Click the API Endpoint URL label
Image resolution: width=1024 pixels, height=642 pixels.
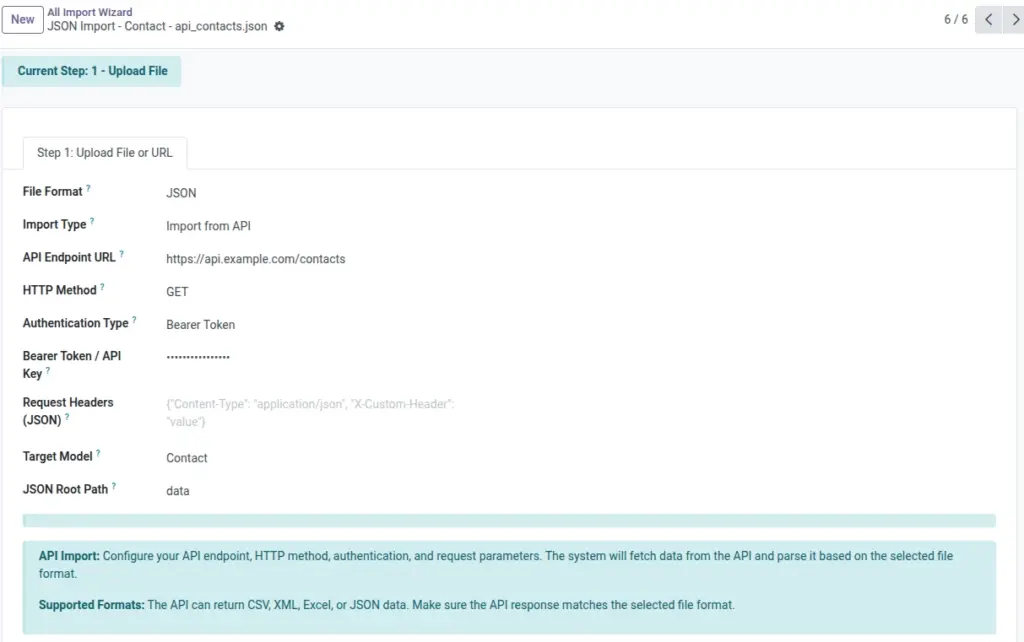[69, 257]
